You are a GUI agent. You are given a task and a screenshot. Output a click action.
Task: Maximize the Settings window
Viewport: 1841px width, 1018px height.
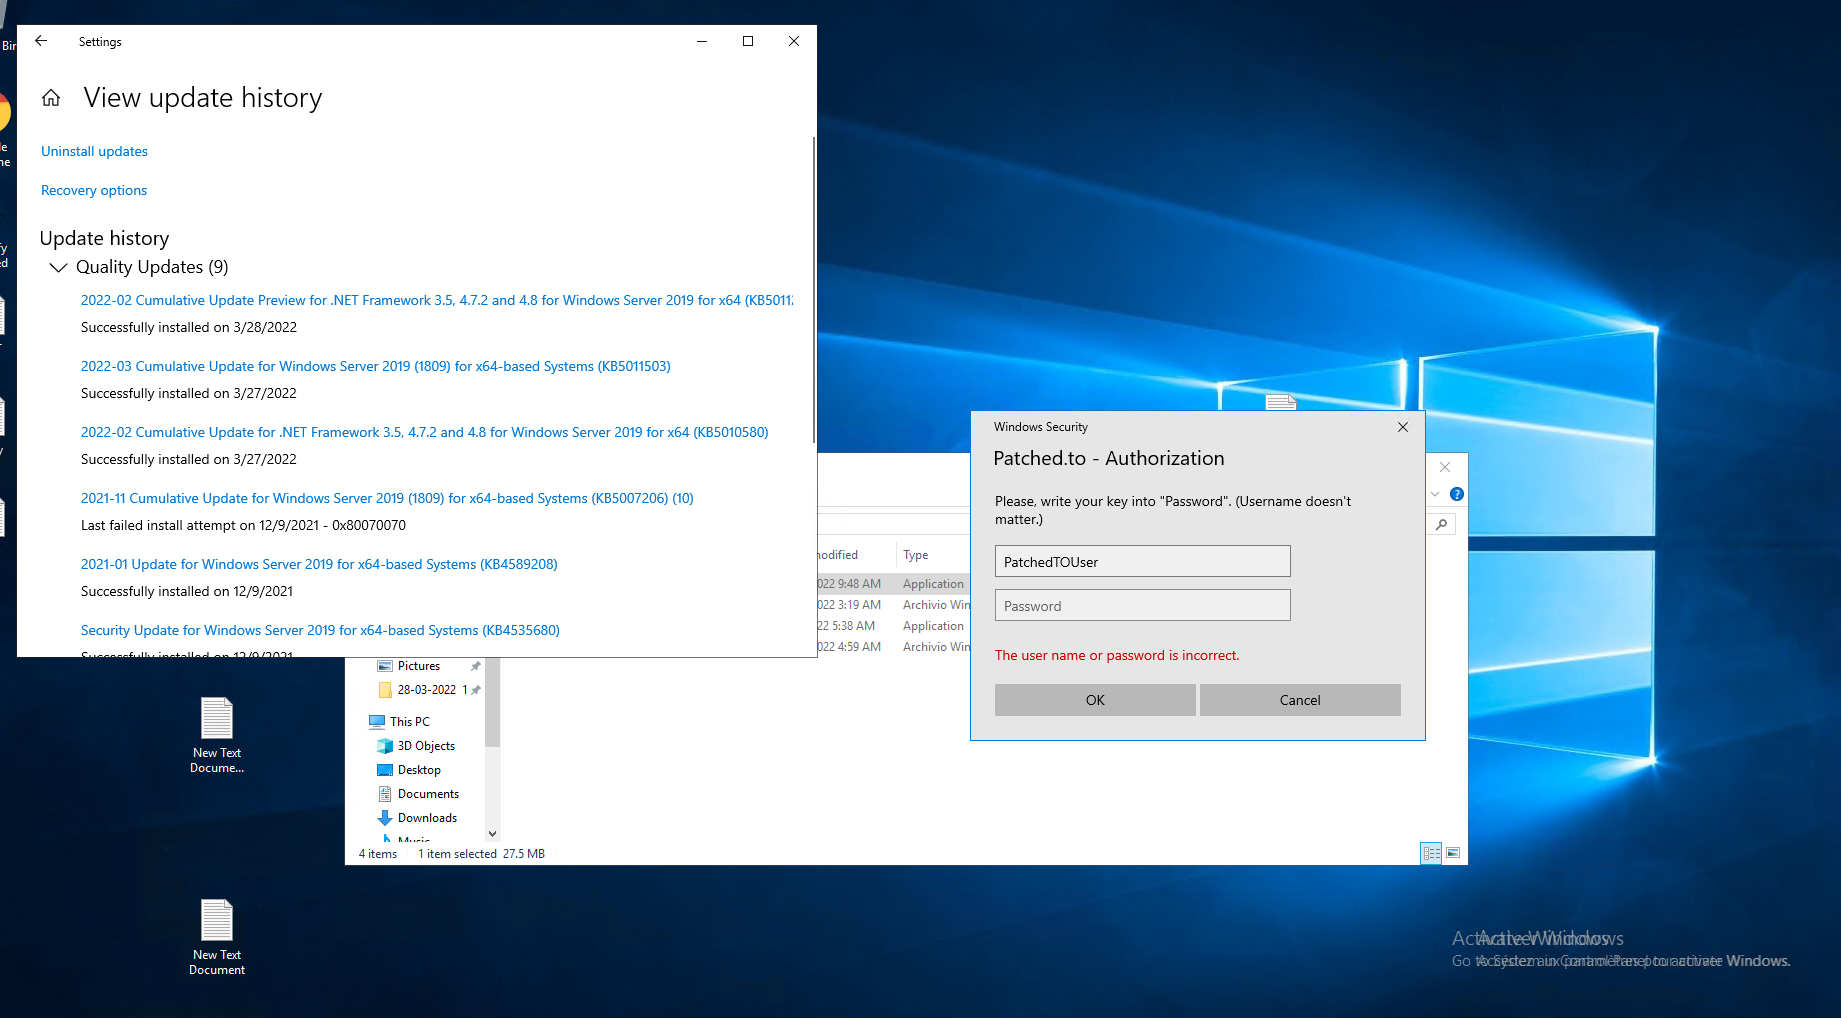(x=748, y=41)
